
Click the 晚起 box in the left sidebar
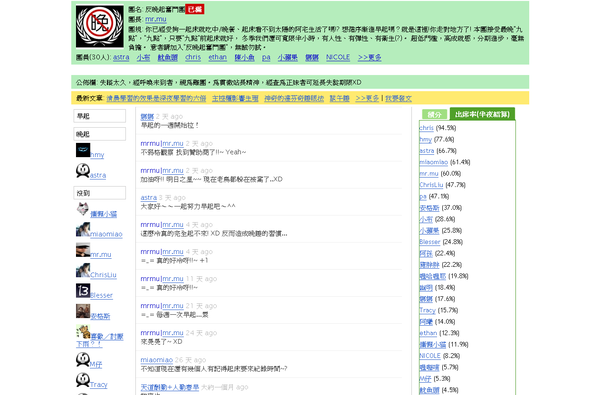[x=99, y=134]
